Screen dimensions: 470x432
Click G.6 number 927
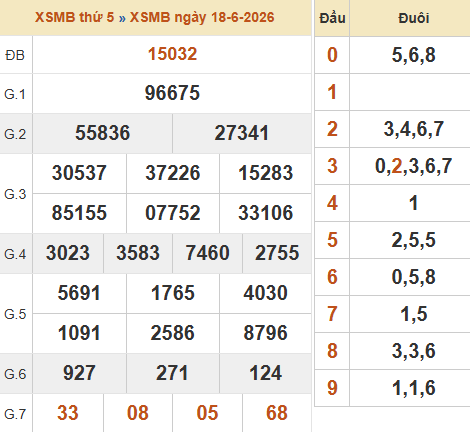point(79,373)
